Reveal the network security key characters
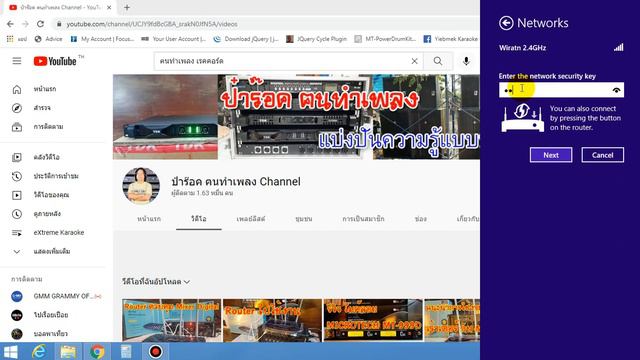The image size is (640, 360). coord(616,90)
